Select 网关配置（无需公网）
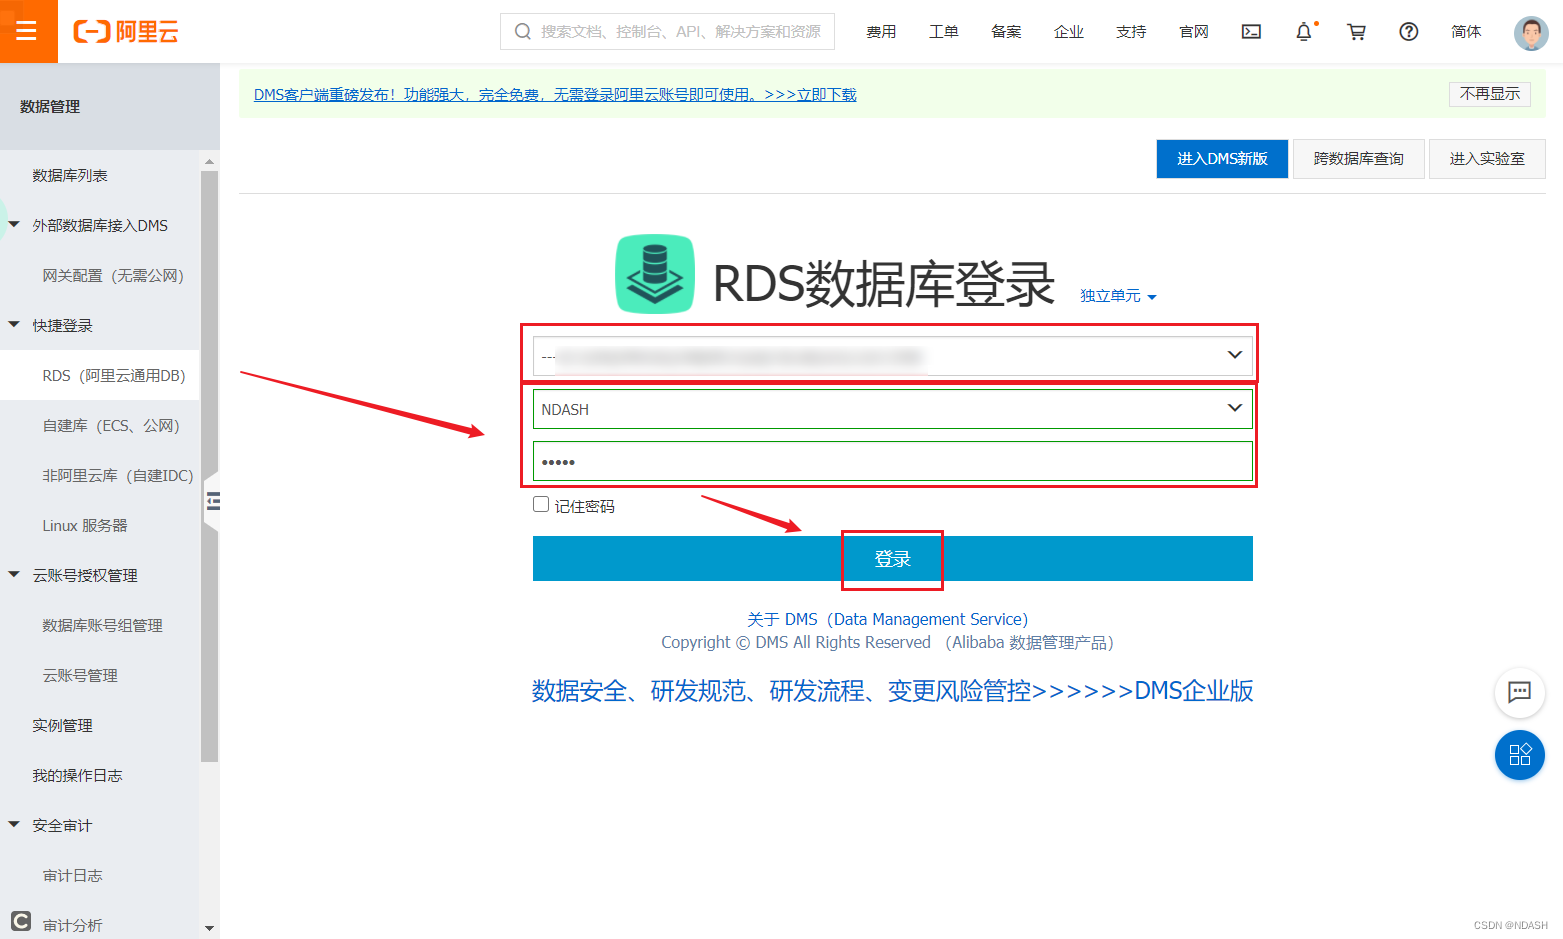This screenshot has width=1563, height=939. [x=113, y=275]
